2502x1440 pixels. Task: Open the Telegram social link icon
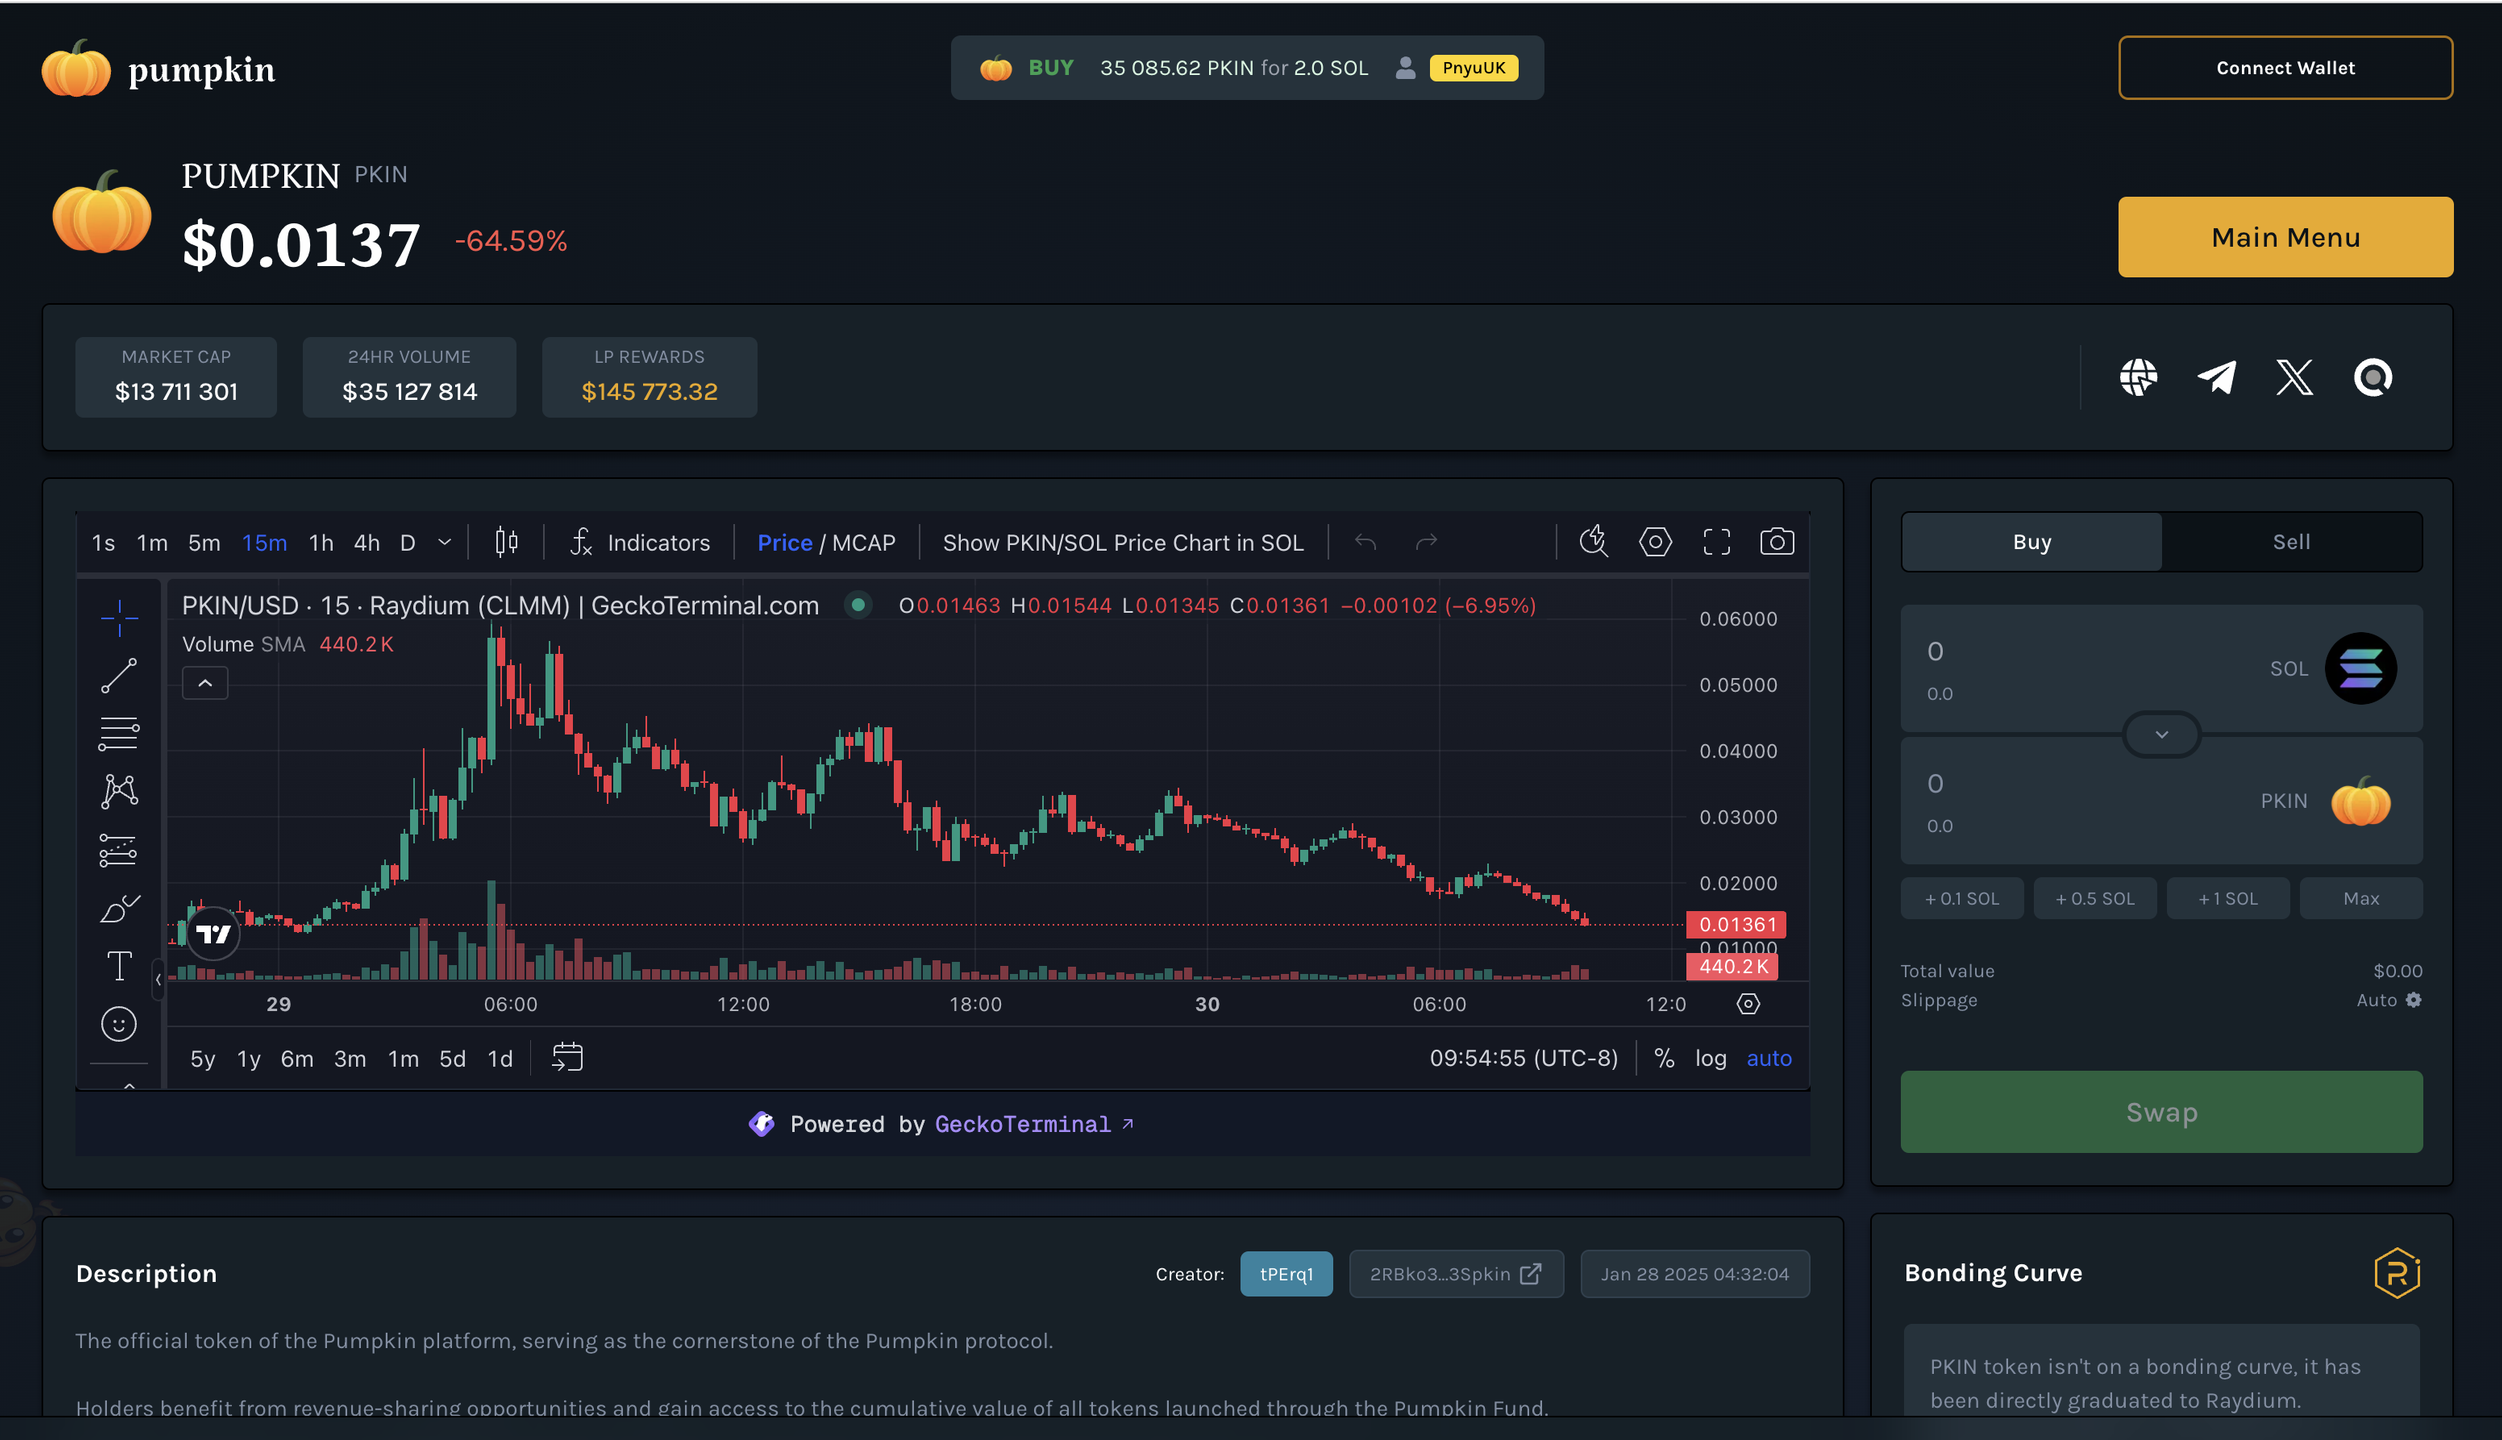(2216, 377)
